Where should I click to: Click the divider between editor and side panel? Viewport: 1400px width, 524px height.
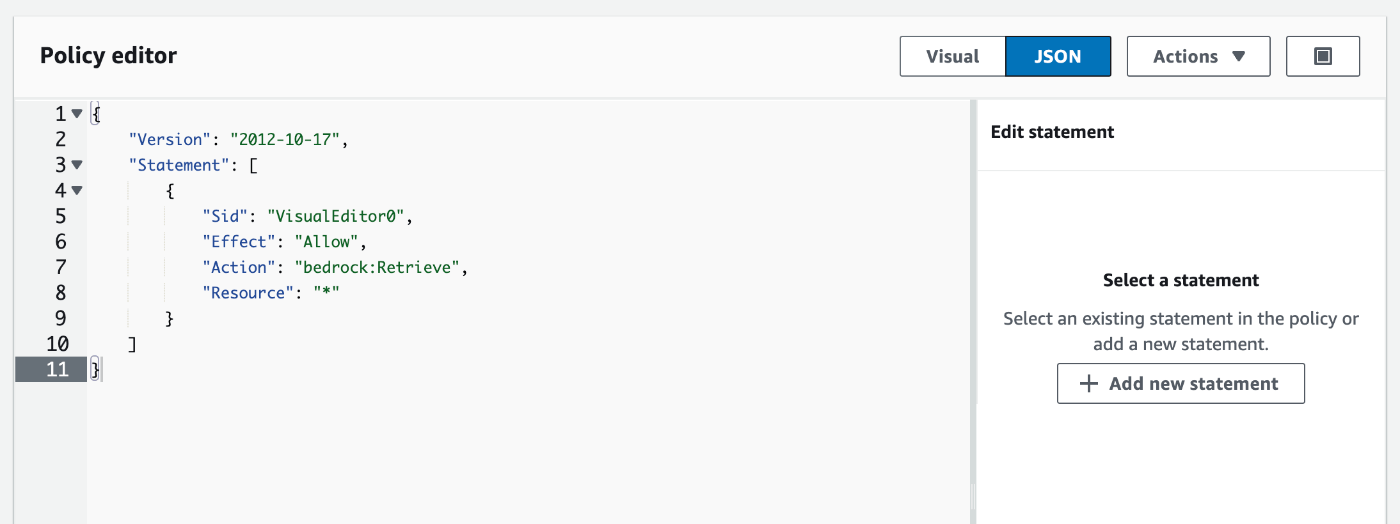973,311
